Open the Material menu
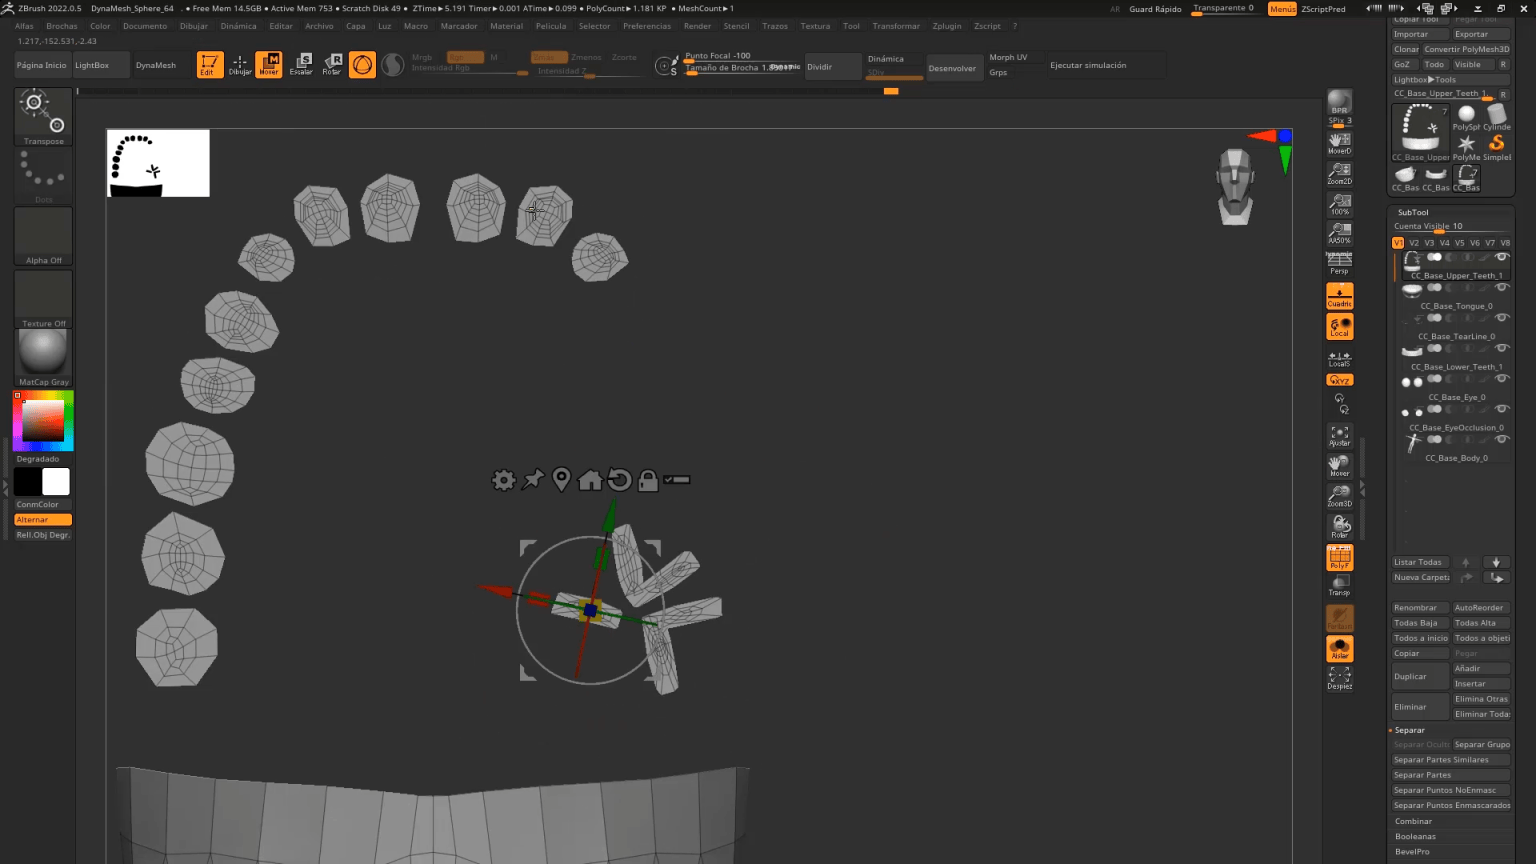Viewport: 1536px width, 864px height. 506,26
